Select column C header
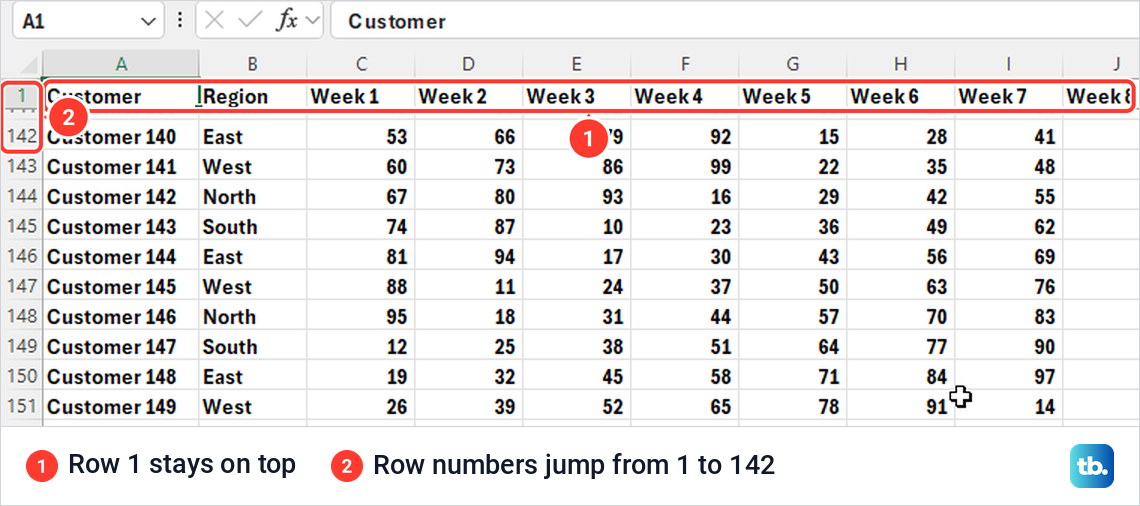1140x506 pixels. 360,64
